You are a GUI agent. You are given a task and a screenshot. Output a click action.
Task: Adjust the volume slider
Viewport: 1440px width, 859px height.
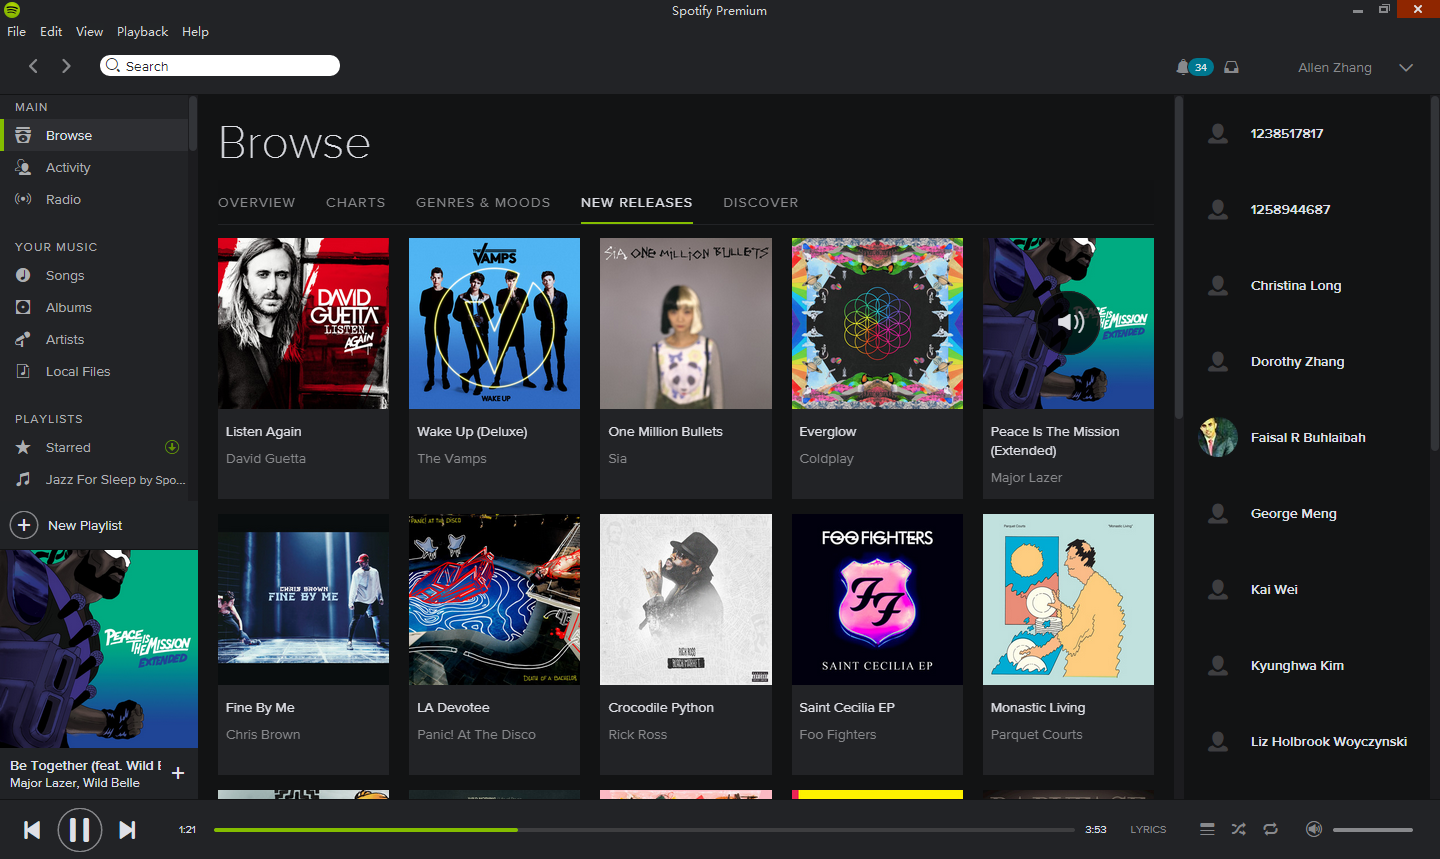pos(1373,830)
